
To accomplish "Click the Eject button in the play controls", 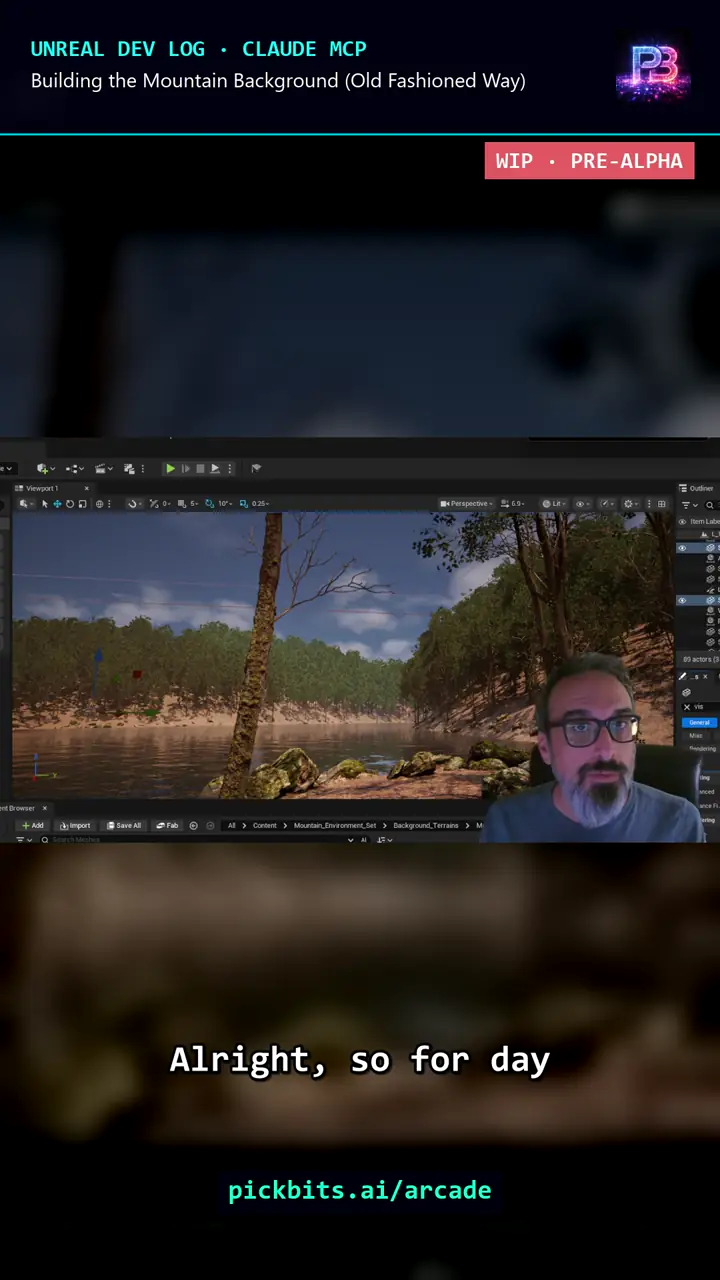I will coord(215,468).
